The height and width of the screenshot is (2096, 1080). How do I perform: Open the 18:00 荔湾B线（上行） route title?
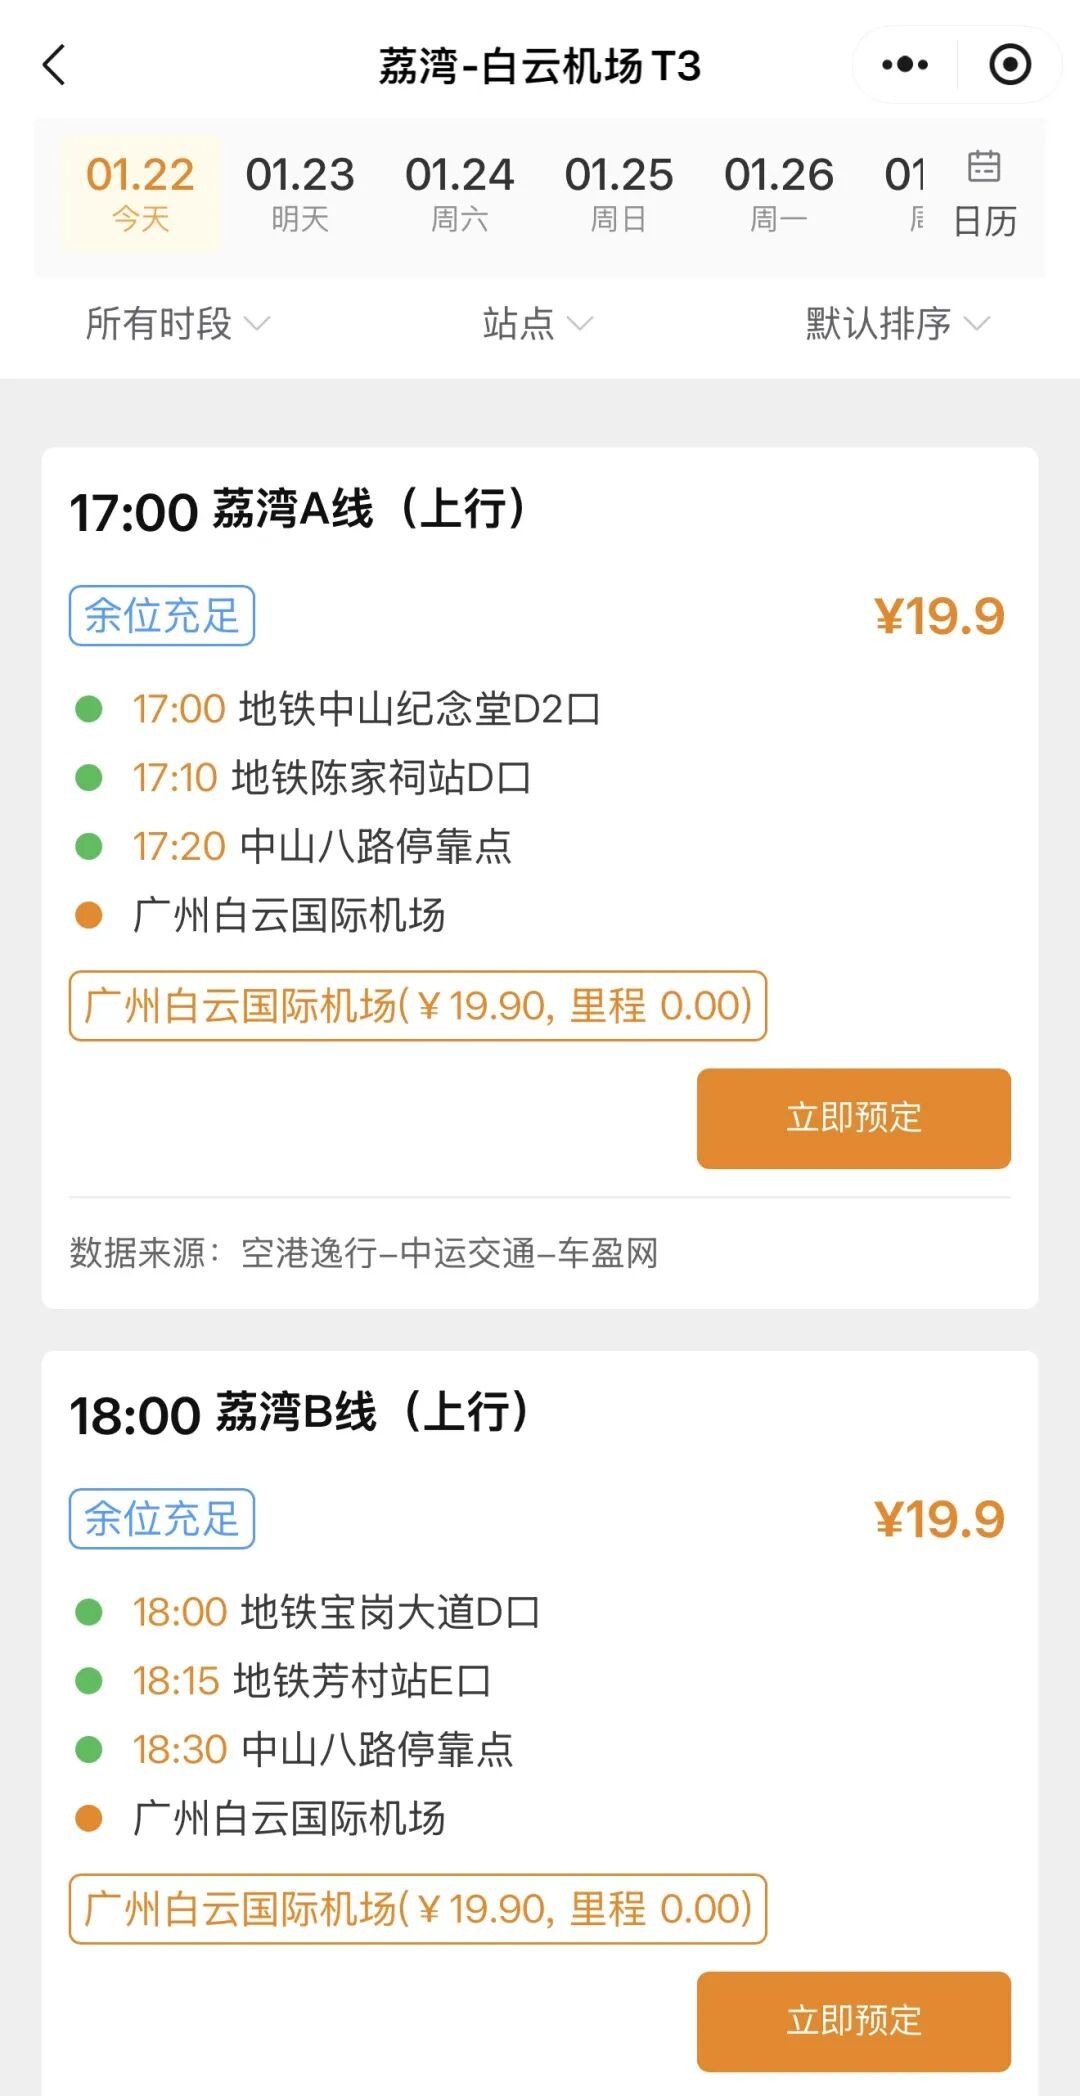coord(300,1414)
